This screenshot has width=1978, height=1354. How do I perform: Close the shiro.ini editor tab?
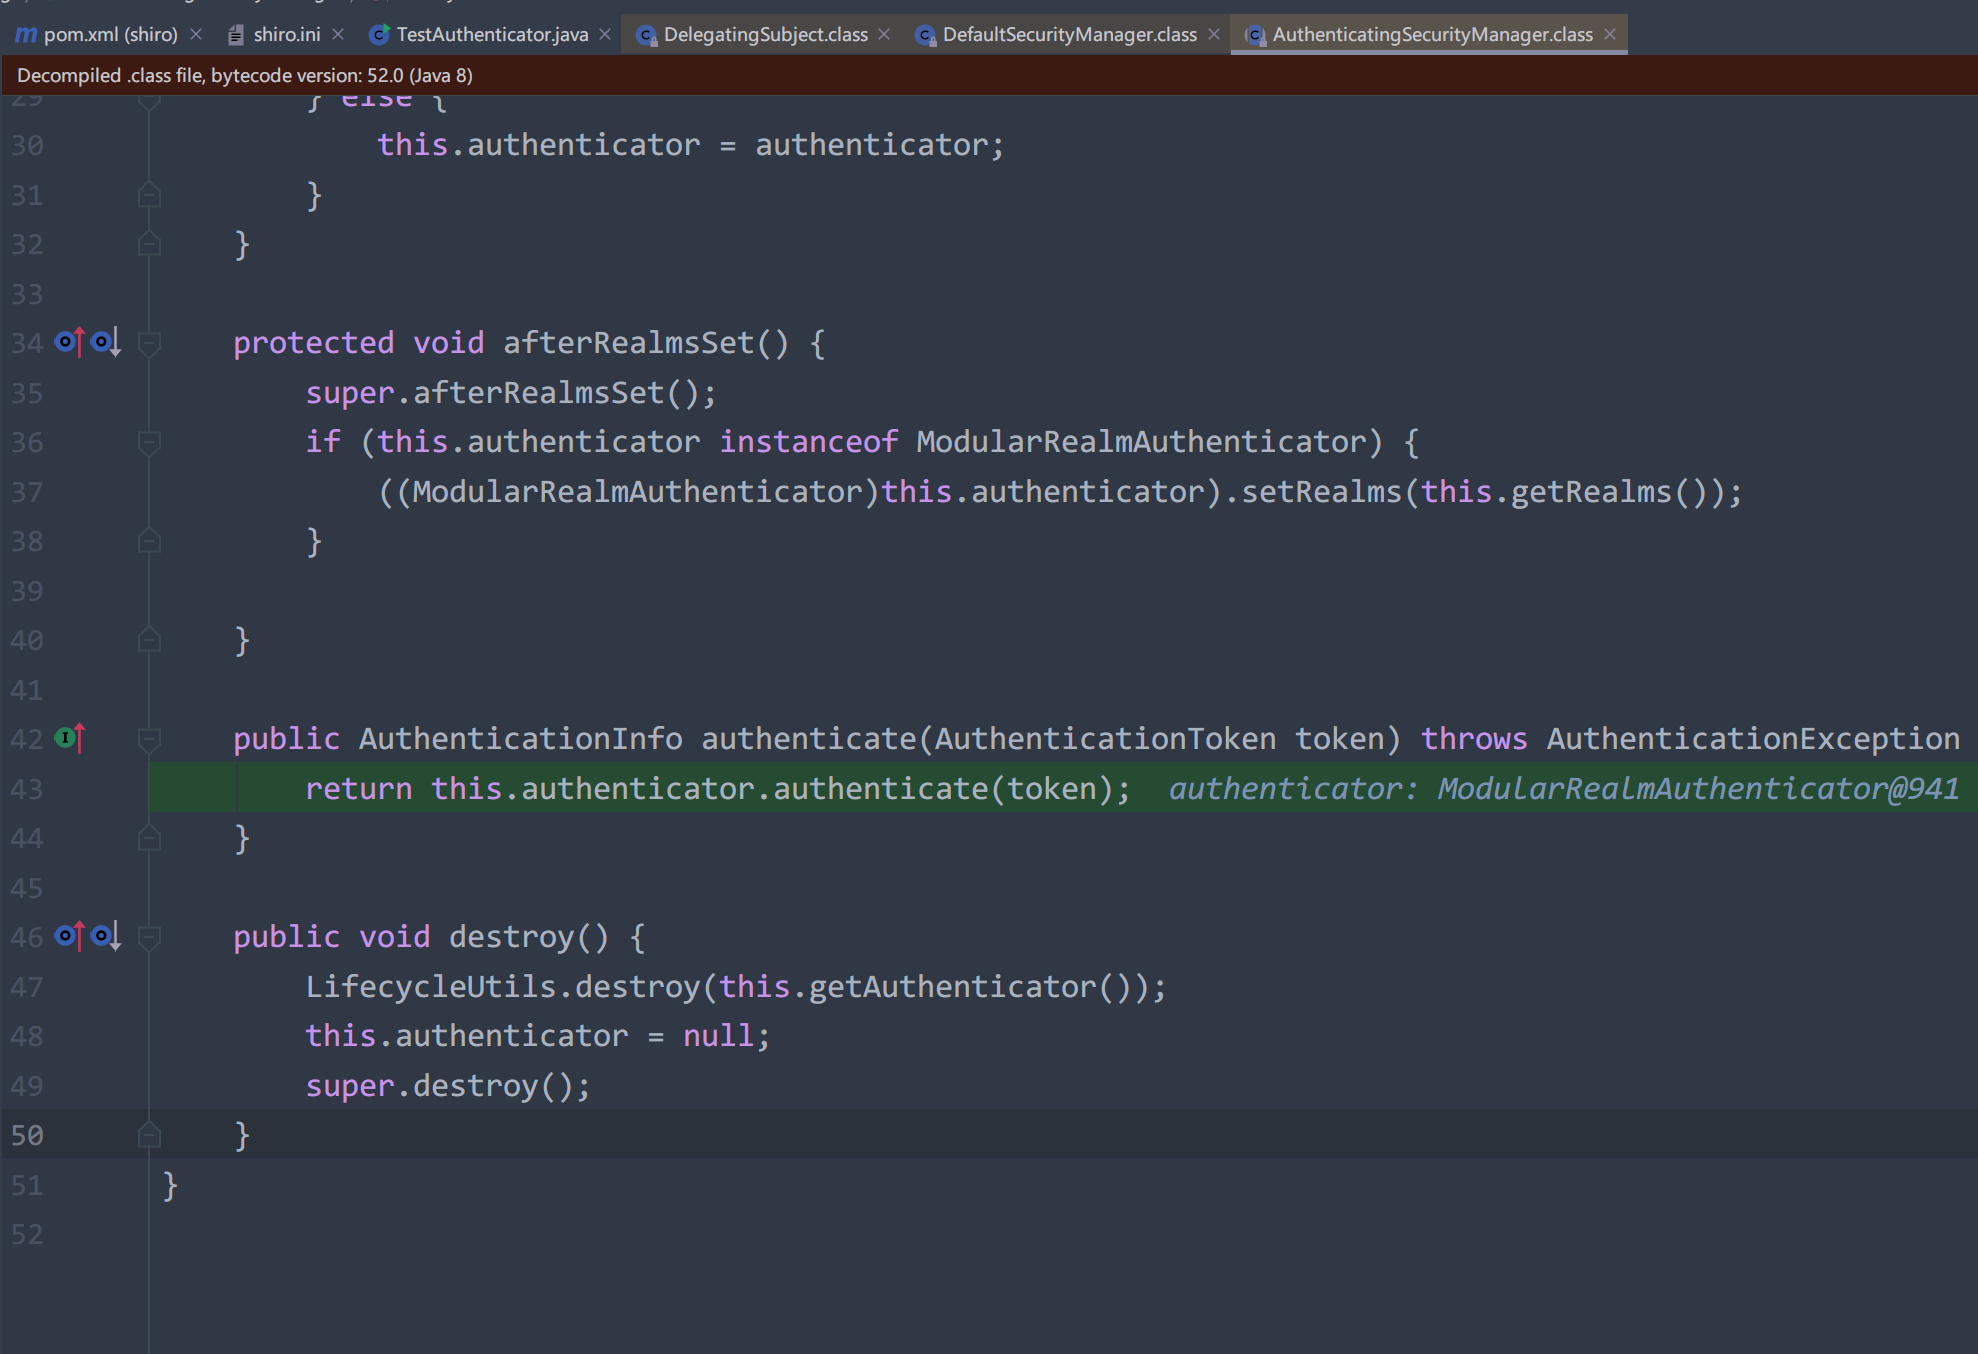click(x=338, y=34)
